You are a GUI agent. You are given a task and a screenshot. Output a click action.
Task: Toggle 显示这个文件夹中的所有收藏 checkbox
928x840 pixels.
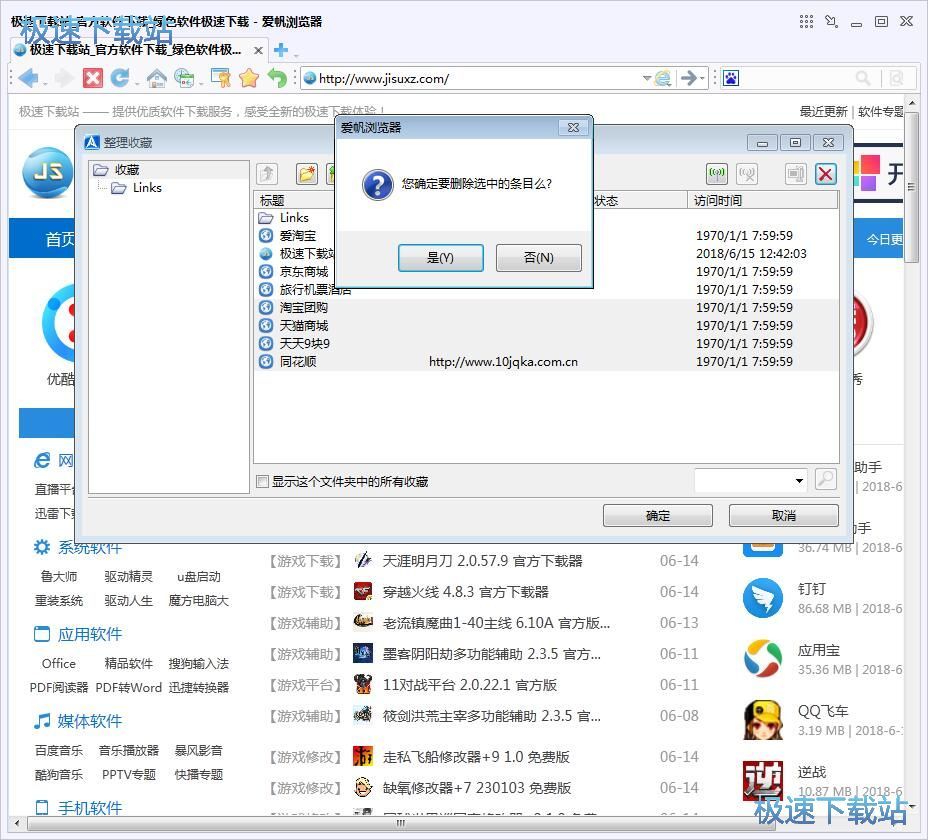[262, 481]
